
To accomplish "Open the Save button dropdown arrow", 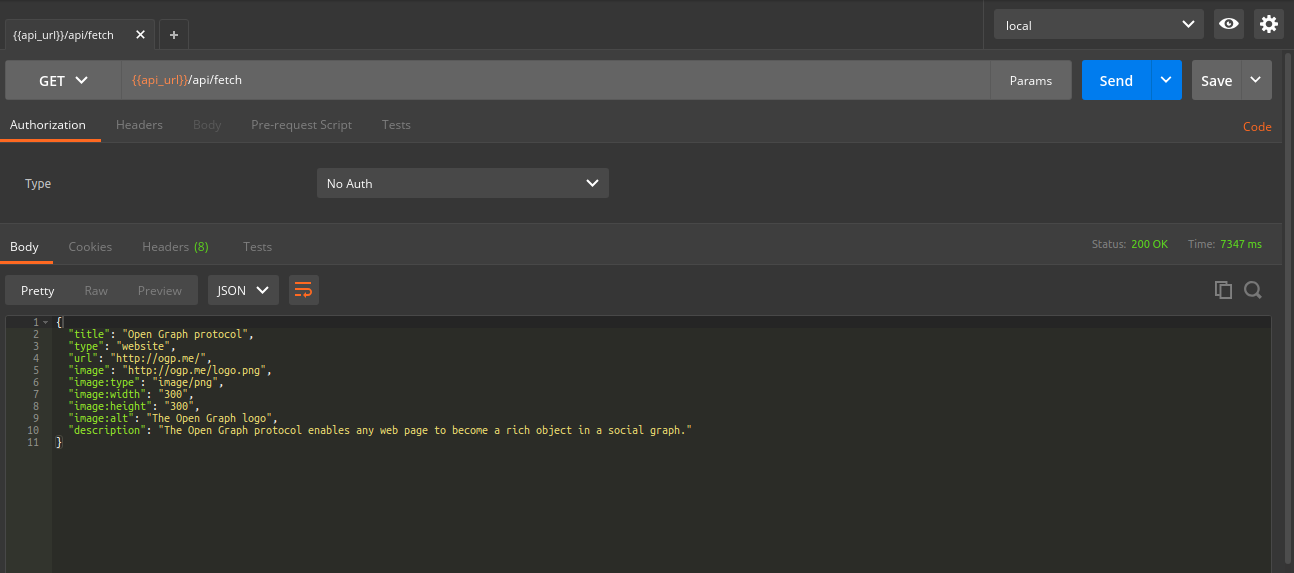I will tap(1257, 81).
